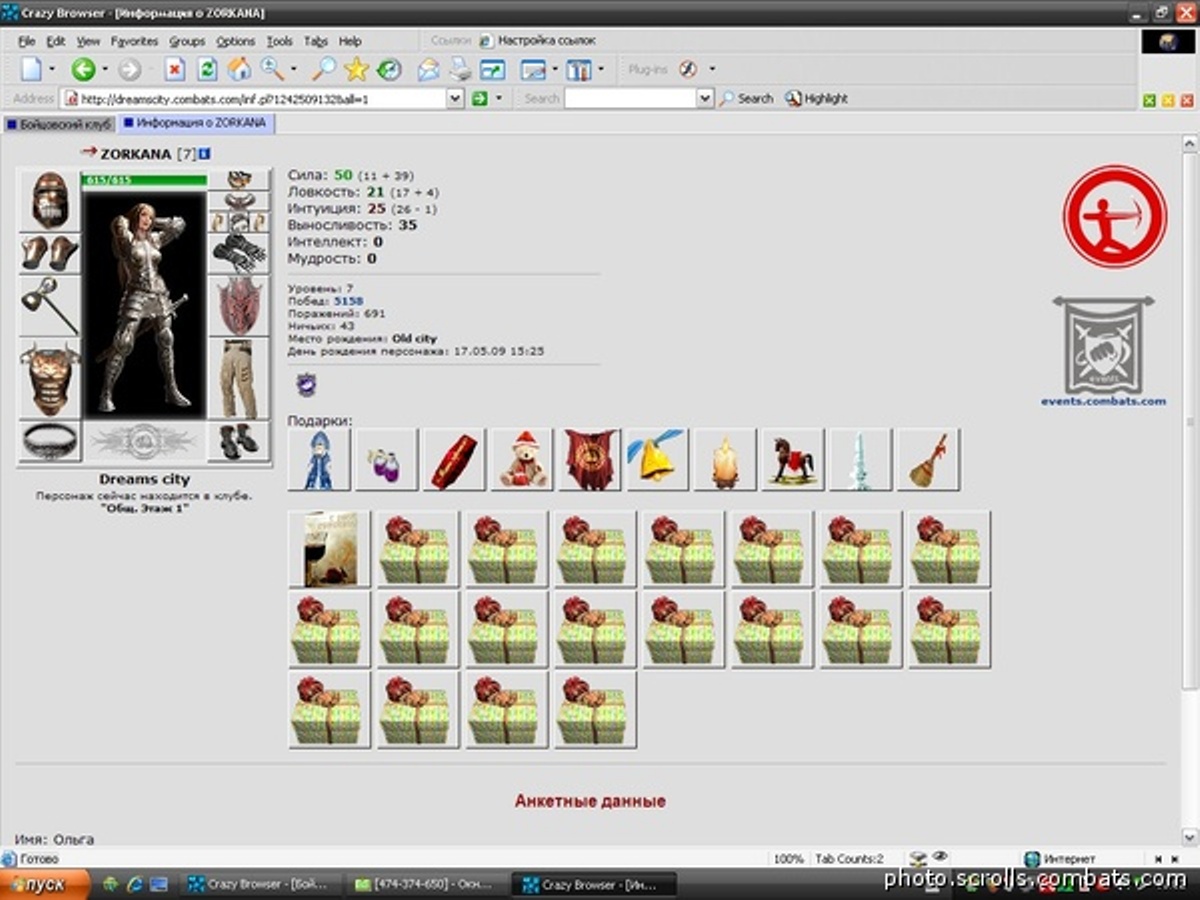This screenshot has height=900, width=1200.
Task: Click the green Go arrow button
Action: pos(480,98)
